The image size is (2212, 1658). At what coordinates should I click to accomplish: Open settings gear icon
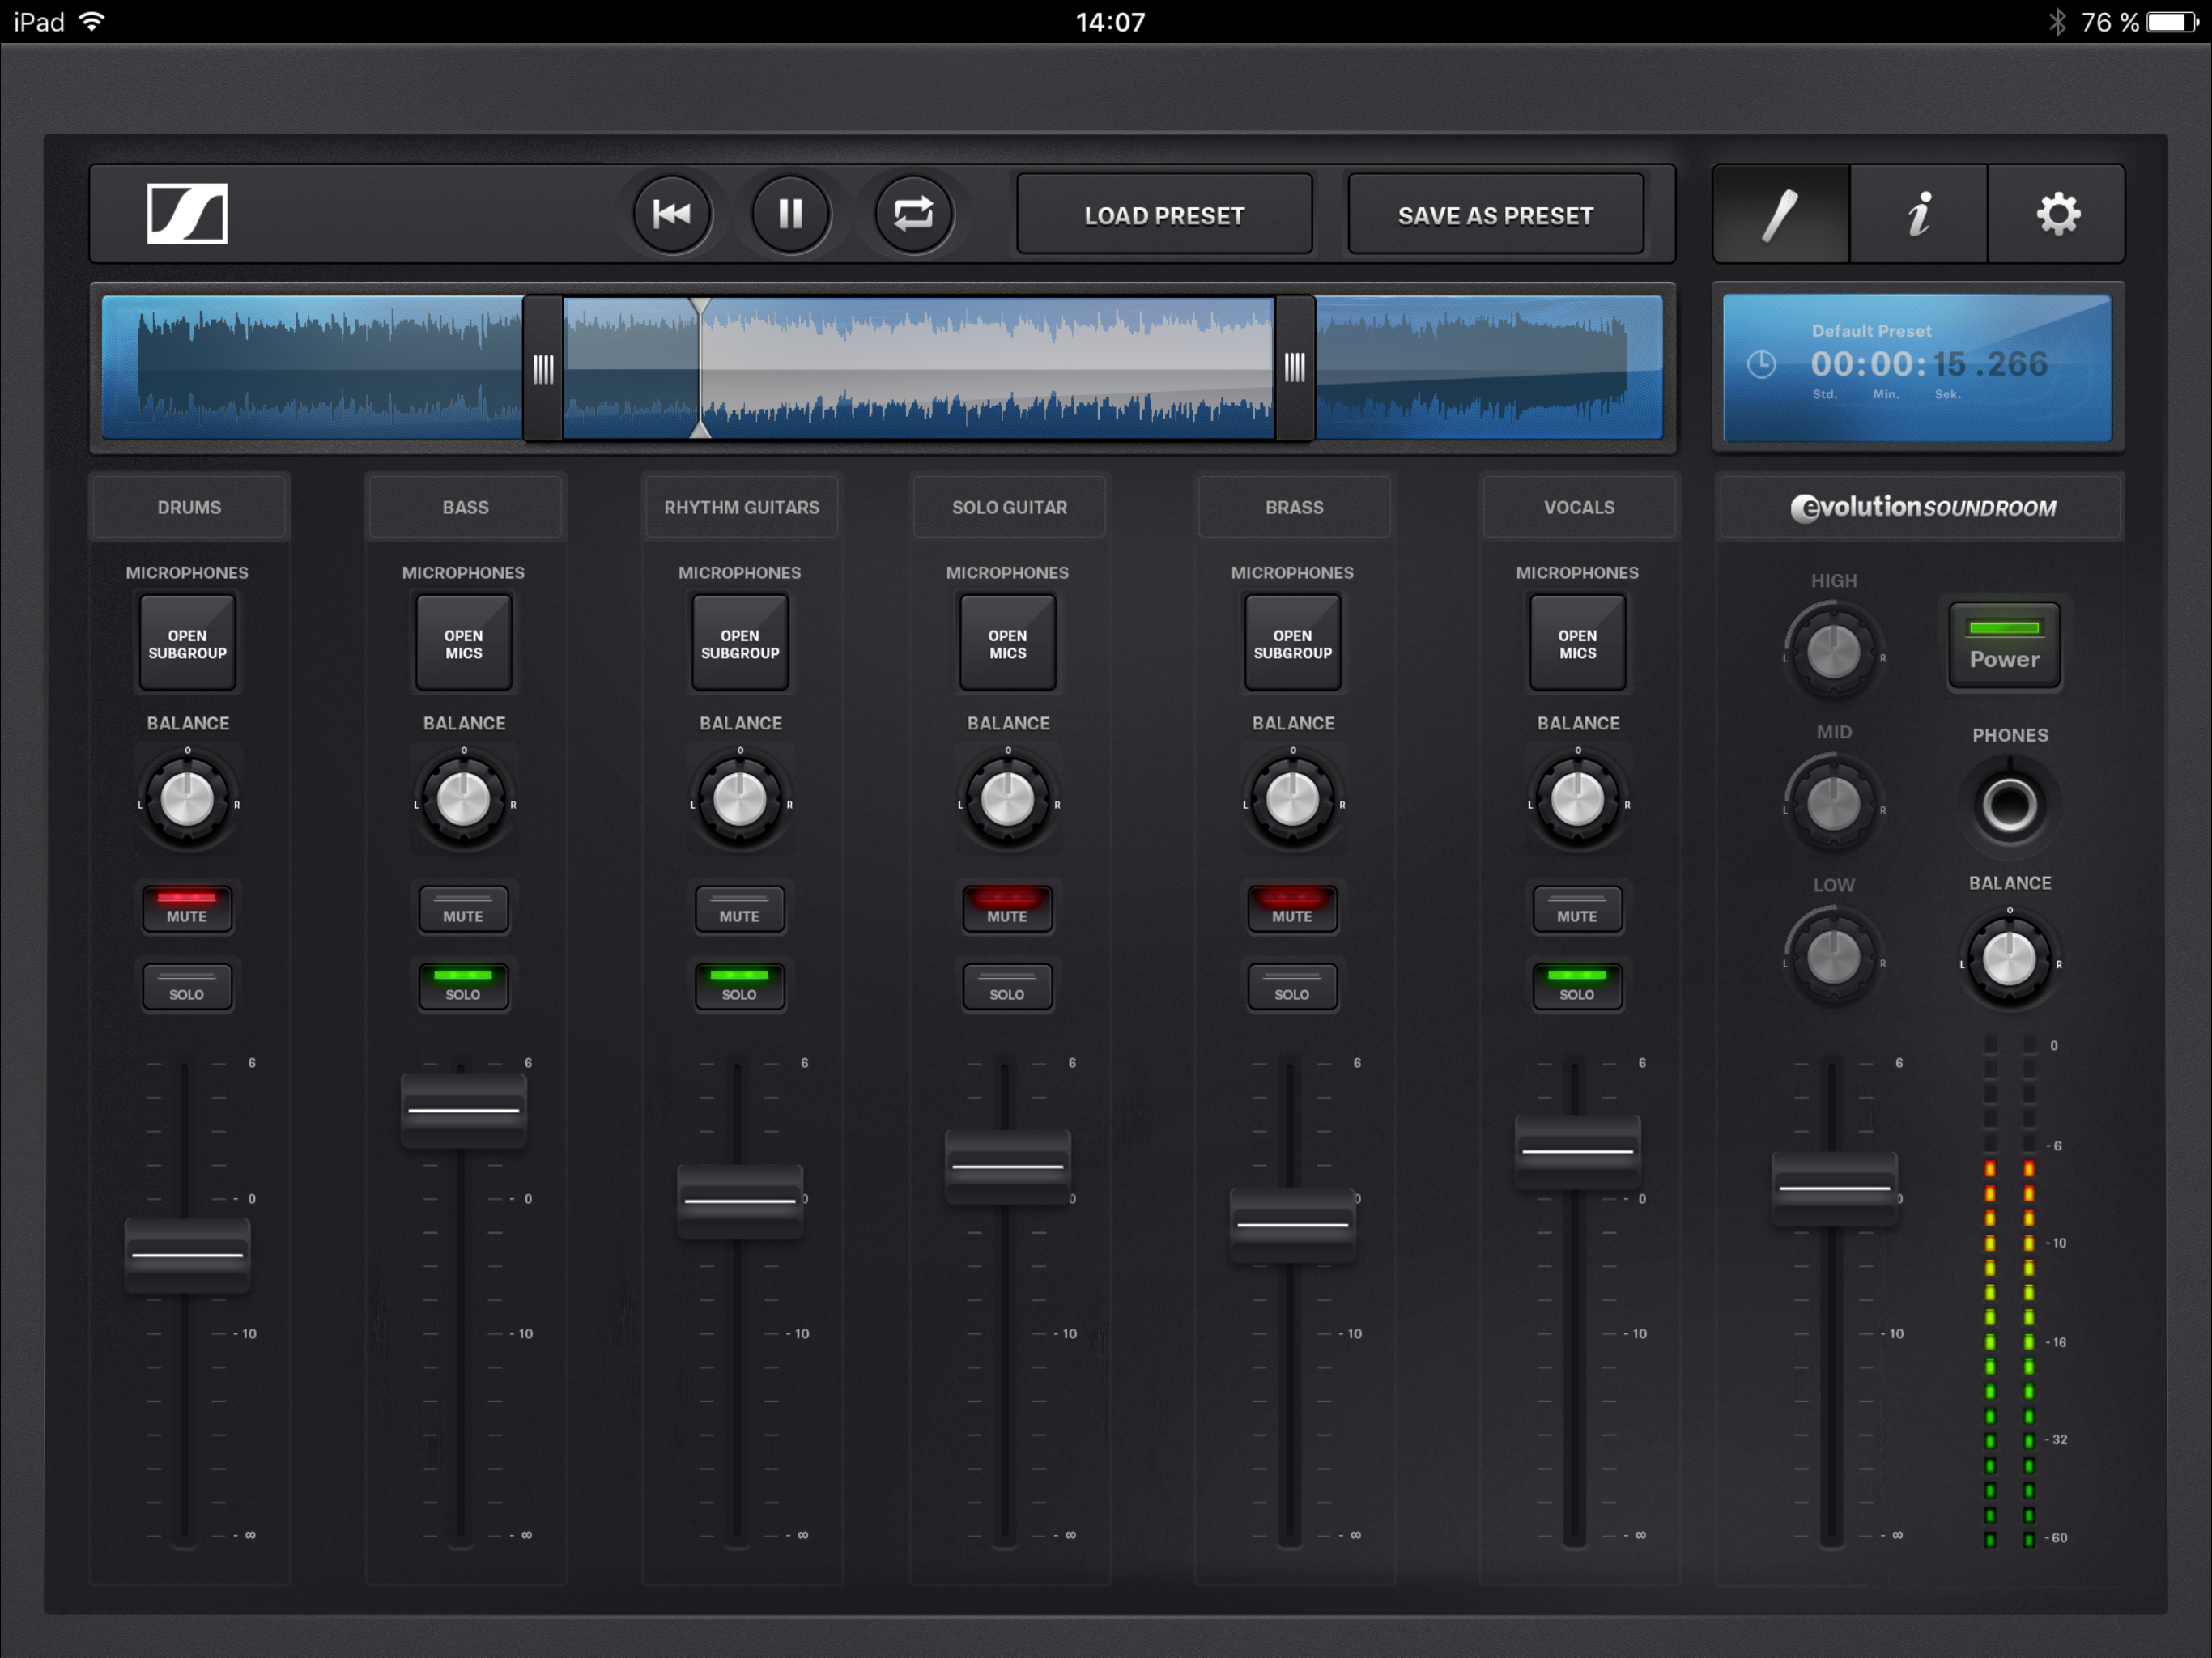point(2057,214)
